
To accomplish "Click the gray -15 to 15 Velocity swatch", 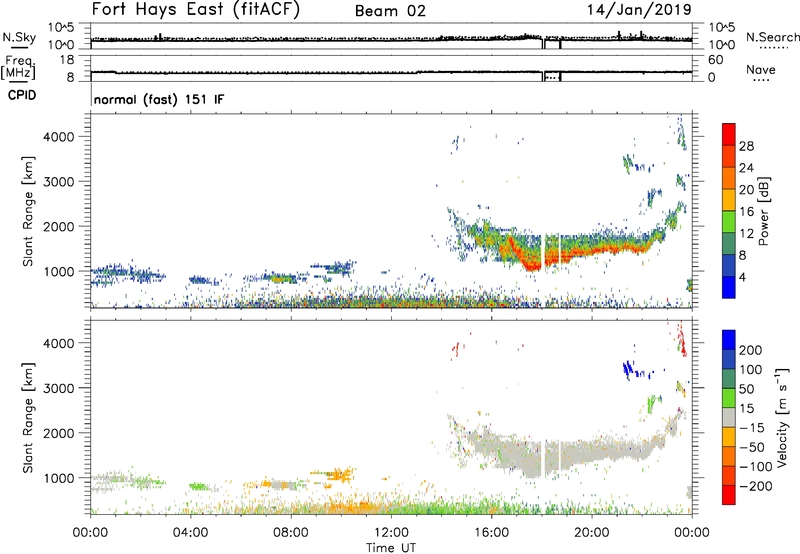I will [x=729, y=417].
